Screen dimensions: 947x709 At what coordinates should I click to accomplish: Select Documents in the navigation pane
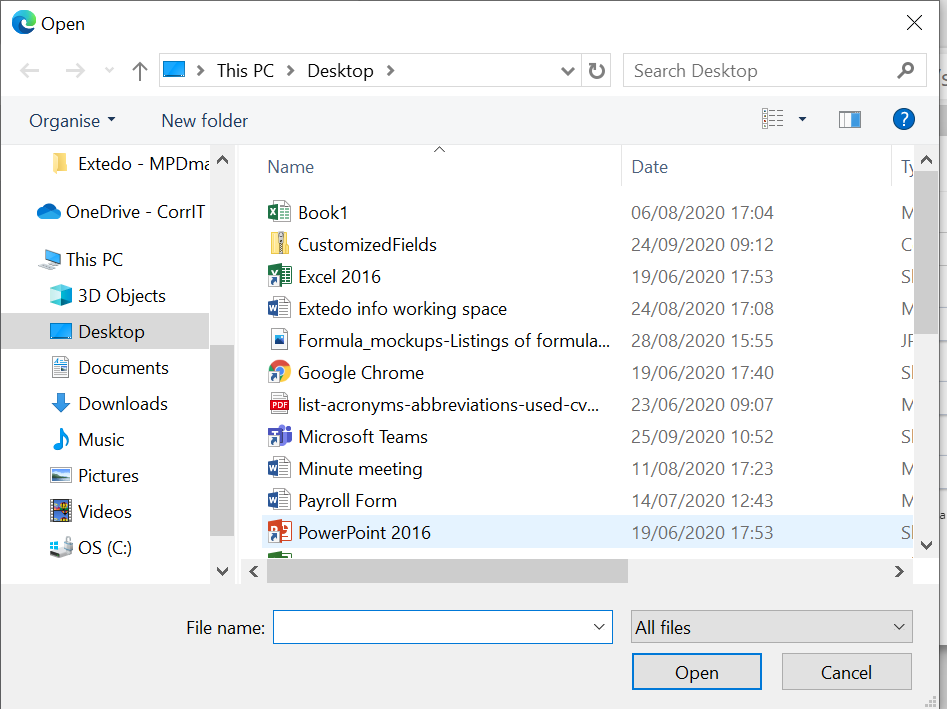pyautogui.click(x=123, y=368)
